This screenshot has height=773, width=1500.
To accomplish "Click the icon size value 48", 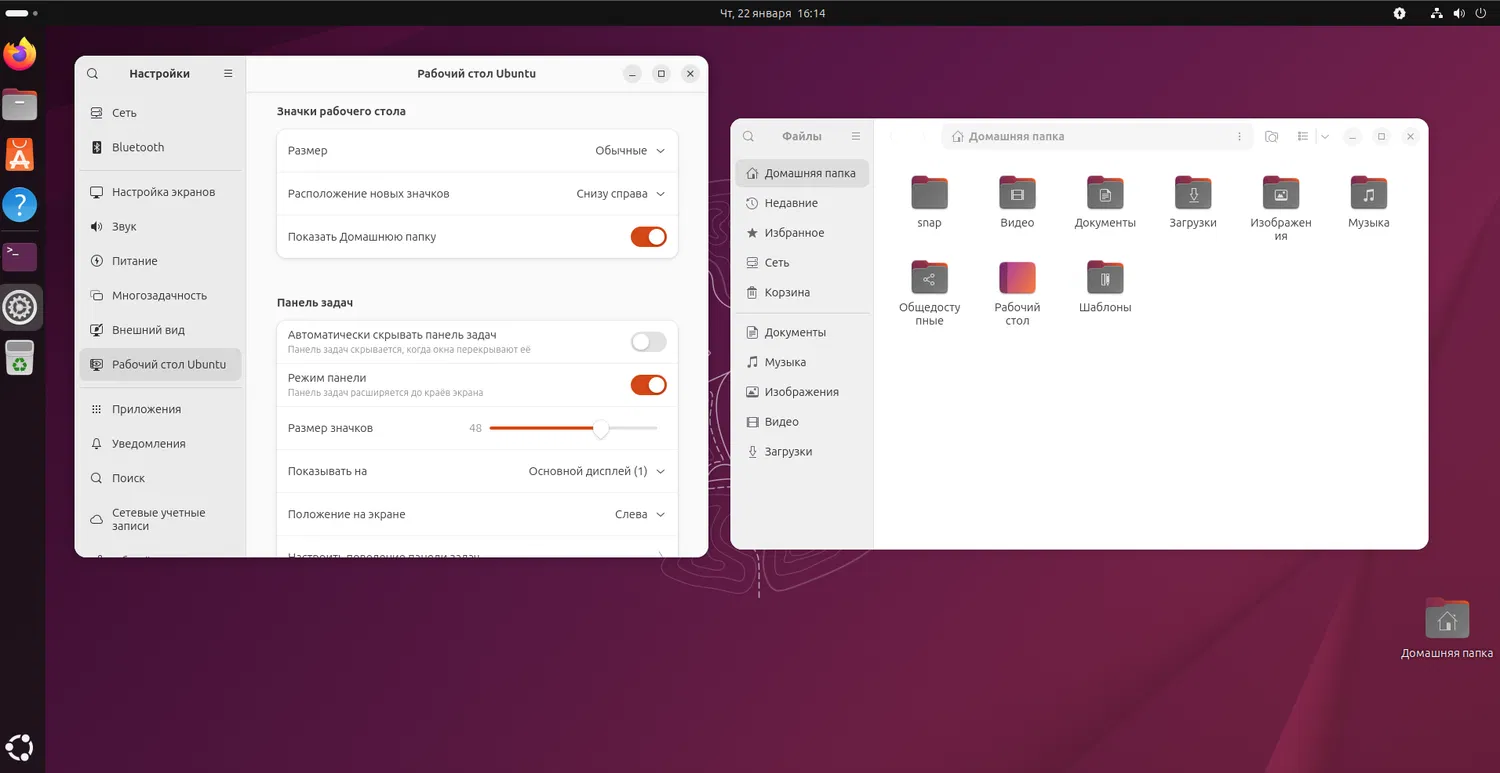I will coord(475,428).
